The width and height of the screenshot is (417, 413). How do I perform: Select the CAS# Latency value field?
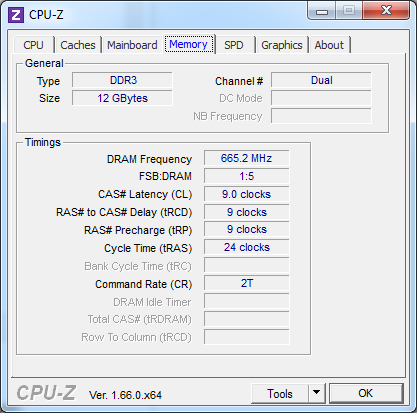(x=247, y=194)
